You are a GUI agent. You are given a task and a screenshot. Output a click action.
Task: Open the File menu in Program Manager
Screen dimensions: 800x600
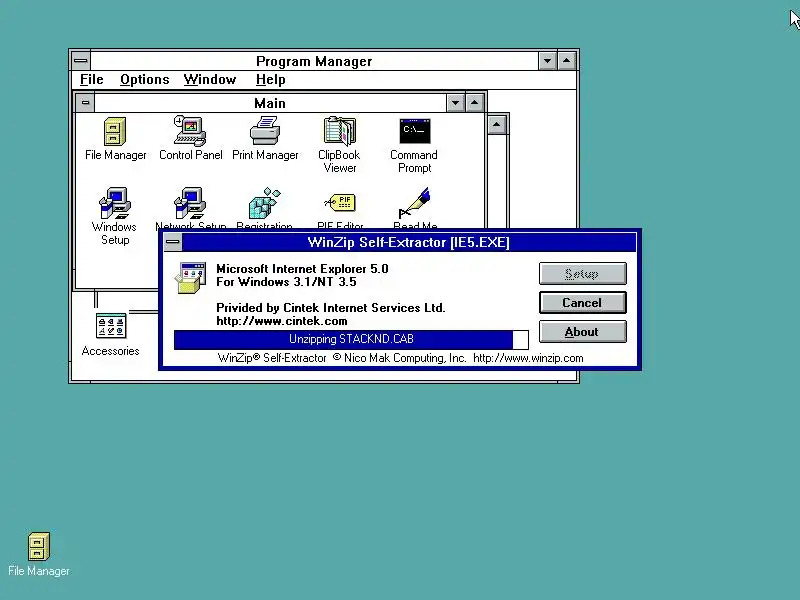[92, 80]
